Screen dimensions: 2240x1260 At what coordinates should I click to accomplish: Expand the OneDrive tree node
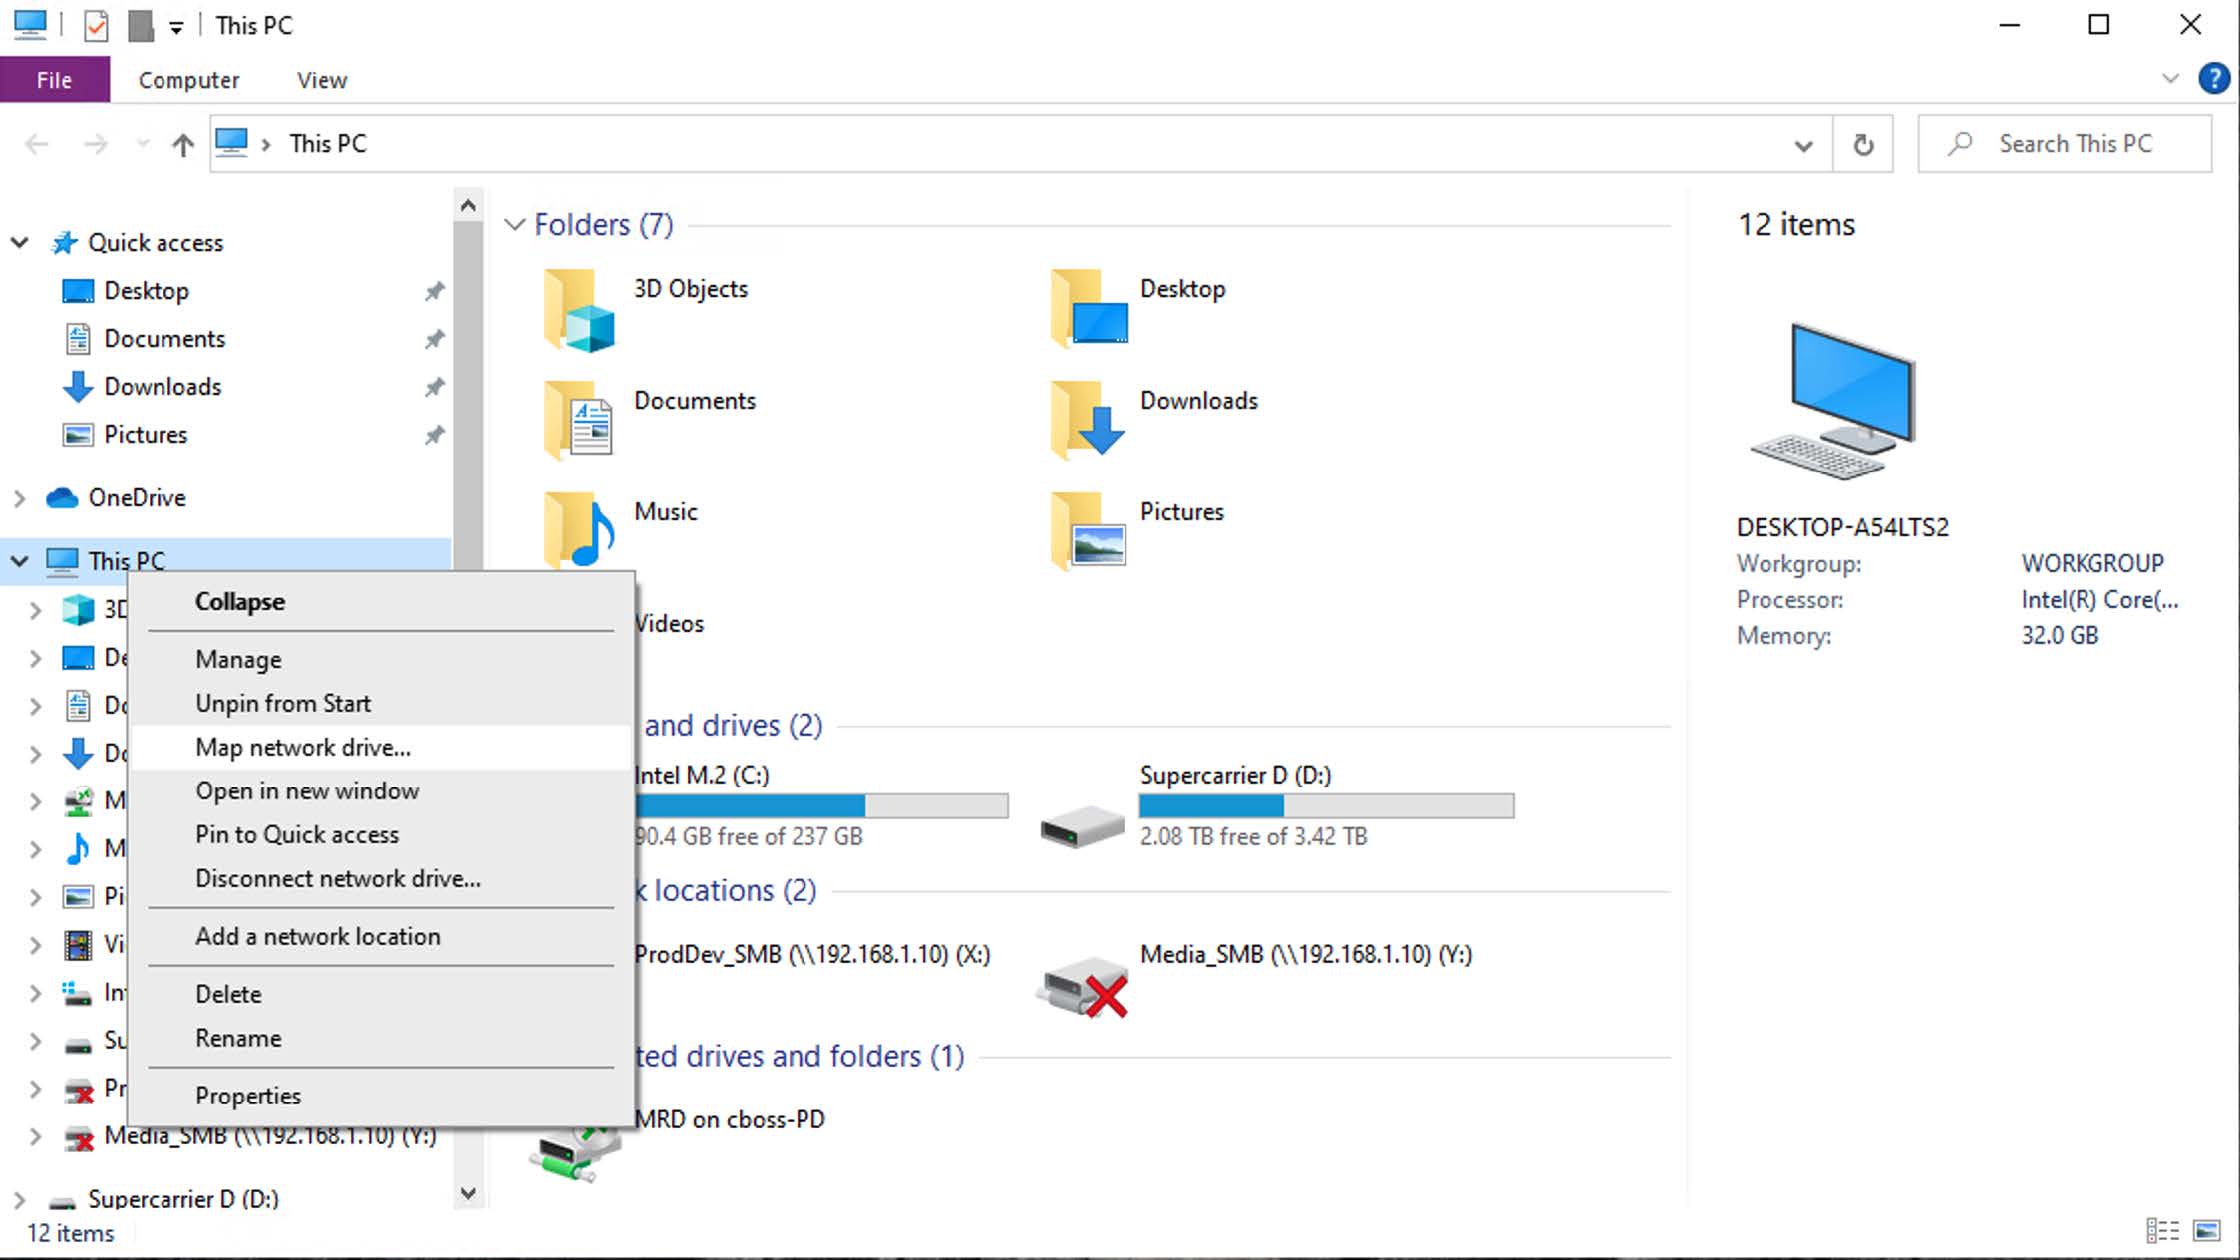pos(19,498)
